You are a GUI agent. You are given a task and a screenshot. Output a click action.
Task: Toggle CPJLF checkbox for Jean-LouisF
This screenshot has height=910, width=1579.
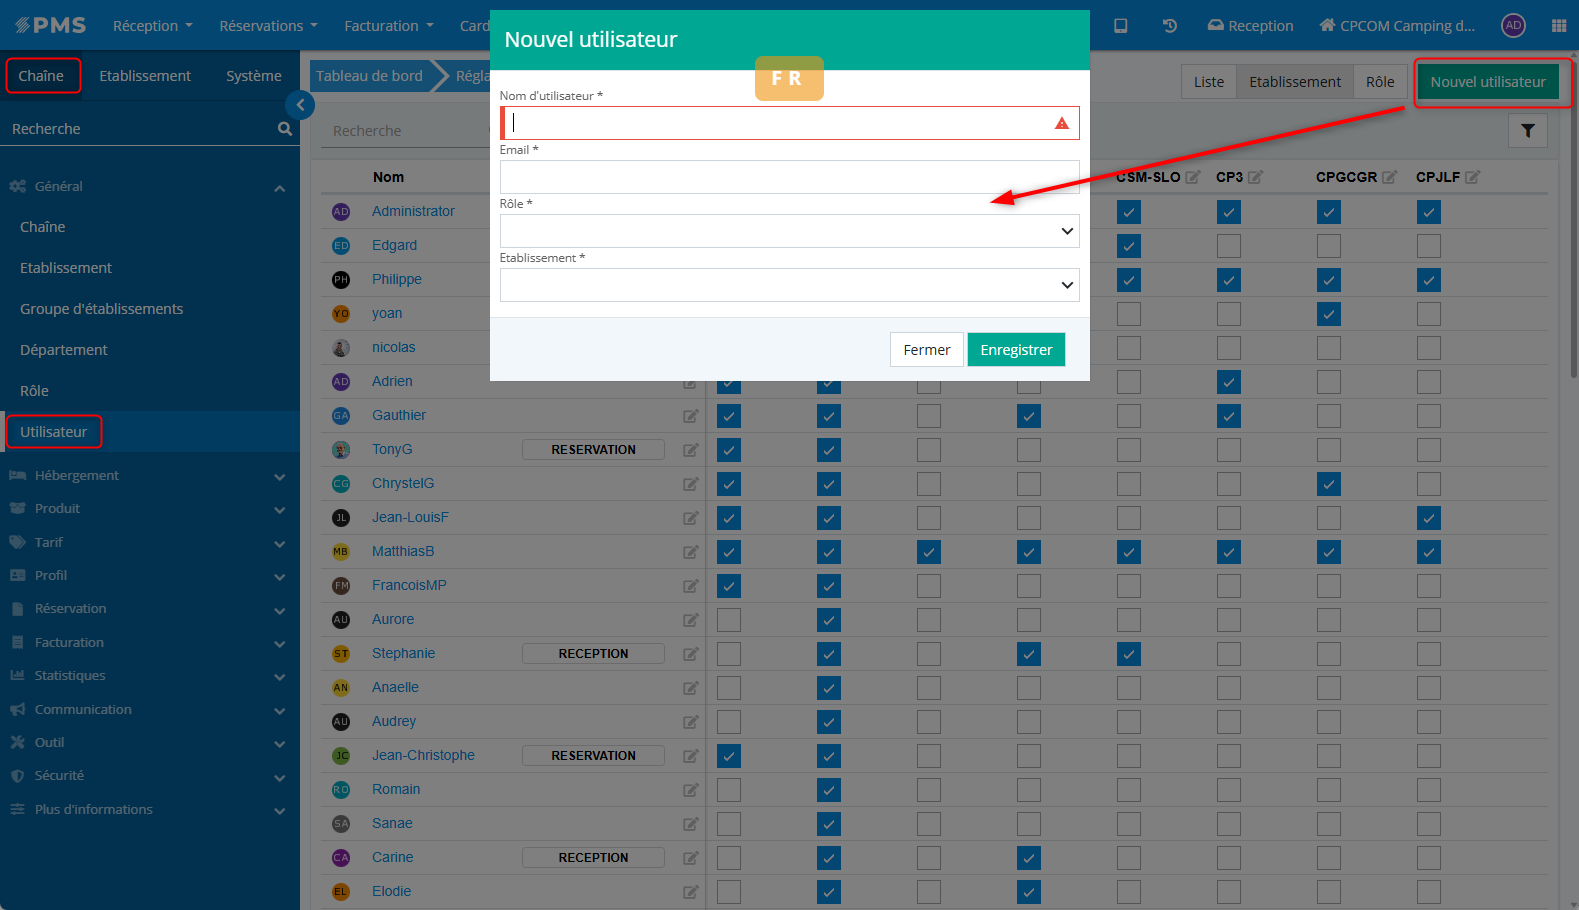pyautogui.click(x=1428, y=518)
